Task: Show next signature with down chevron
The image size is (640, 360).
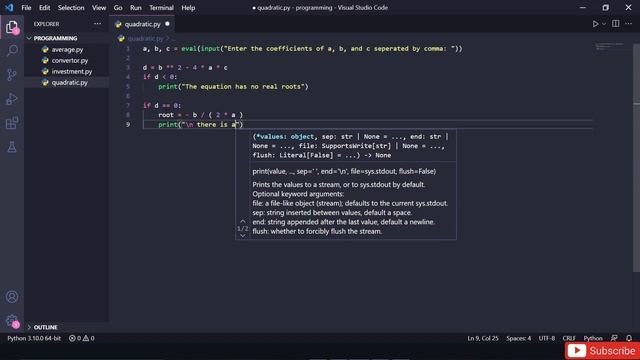Action: pos(242,236)
